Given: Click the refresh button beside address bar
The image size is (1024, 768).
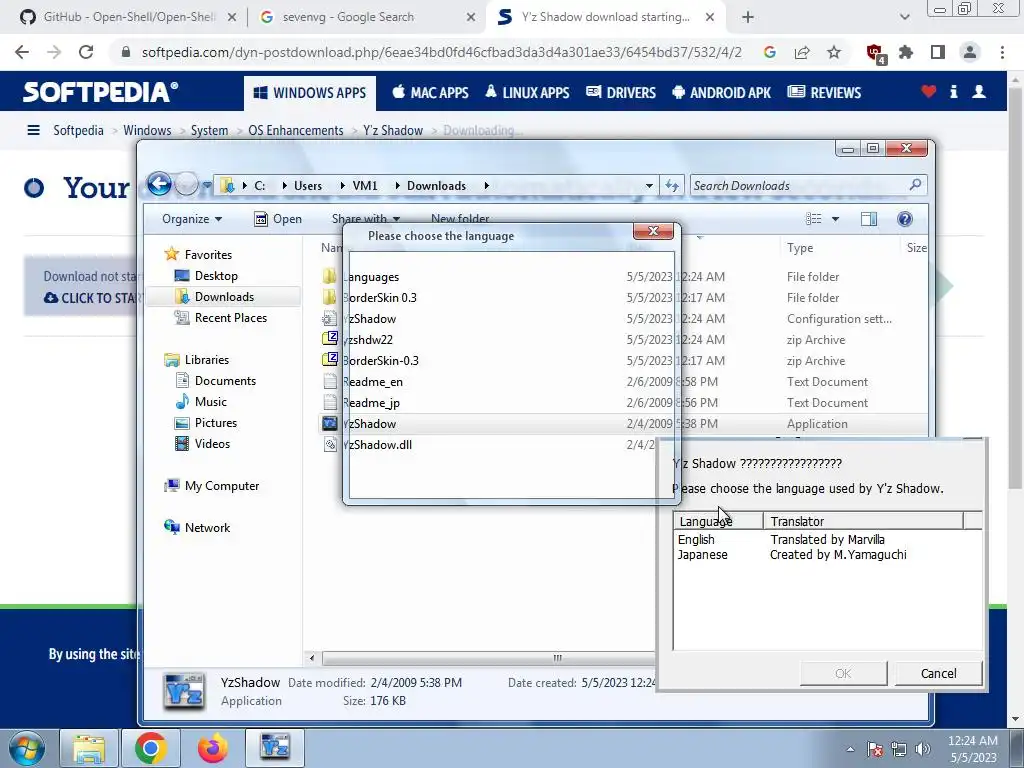Looking at the screenshot, I should [672, 185].
